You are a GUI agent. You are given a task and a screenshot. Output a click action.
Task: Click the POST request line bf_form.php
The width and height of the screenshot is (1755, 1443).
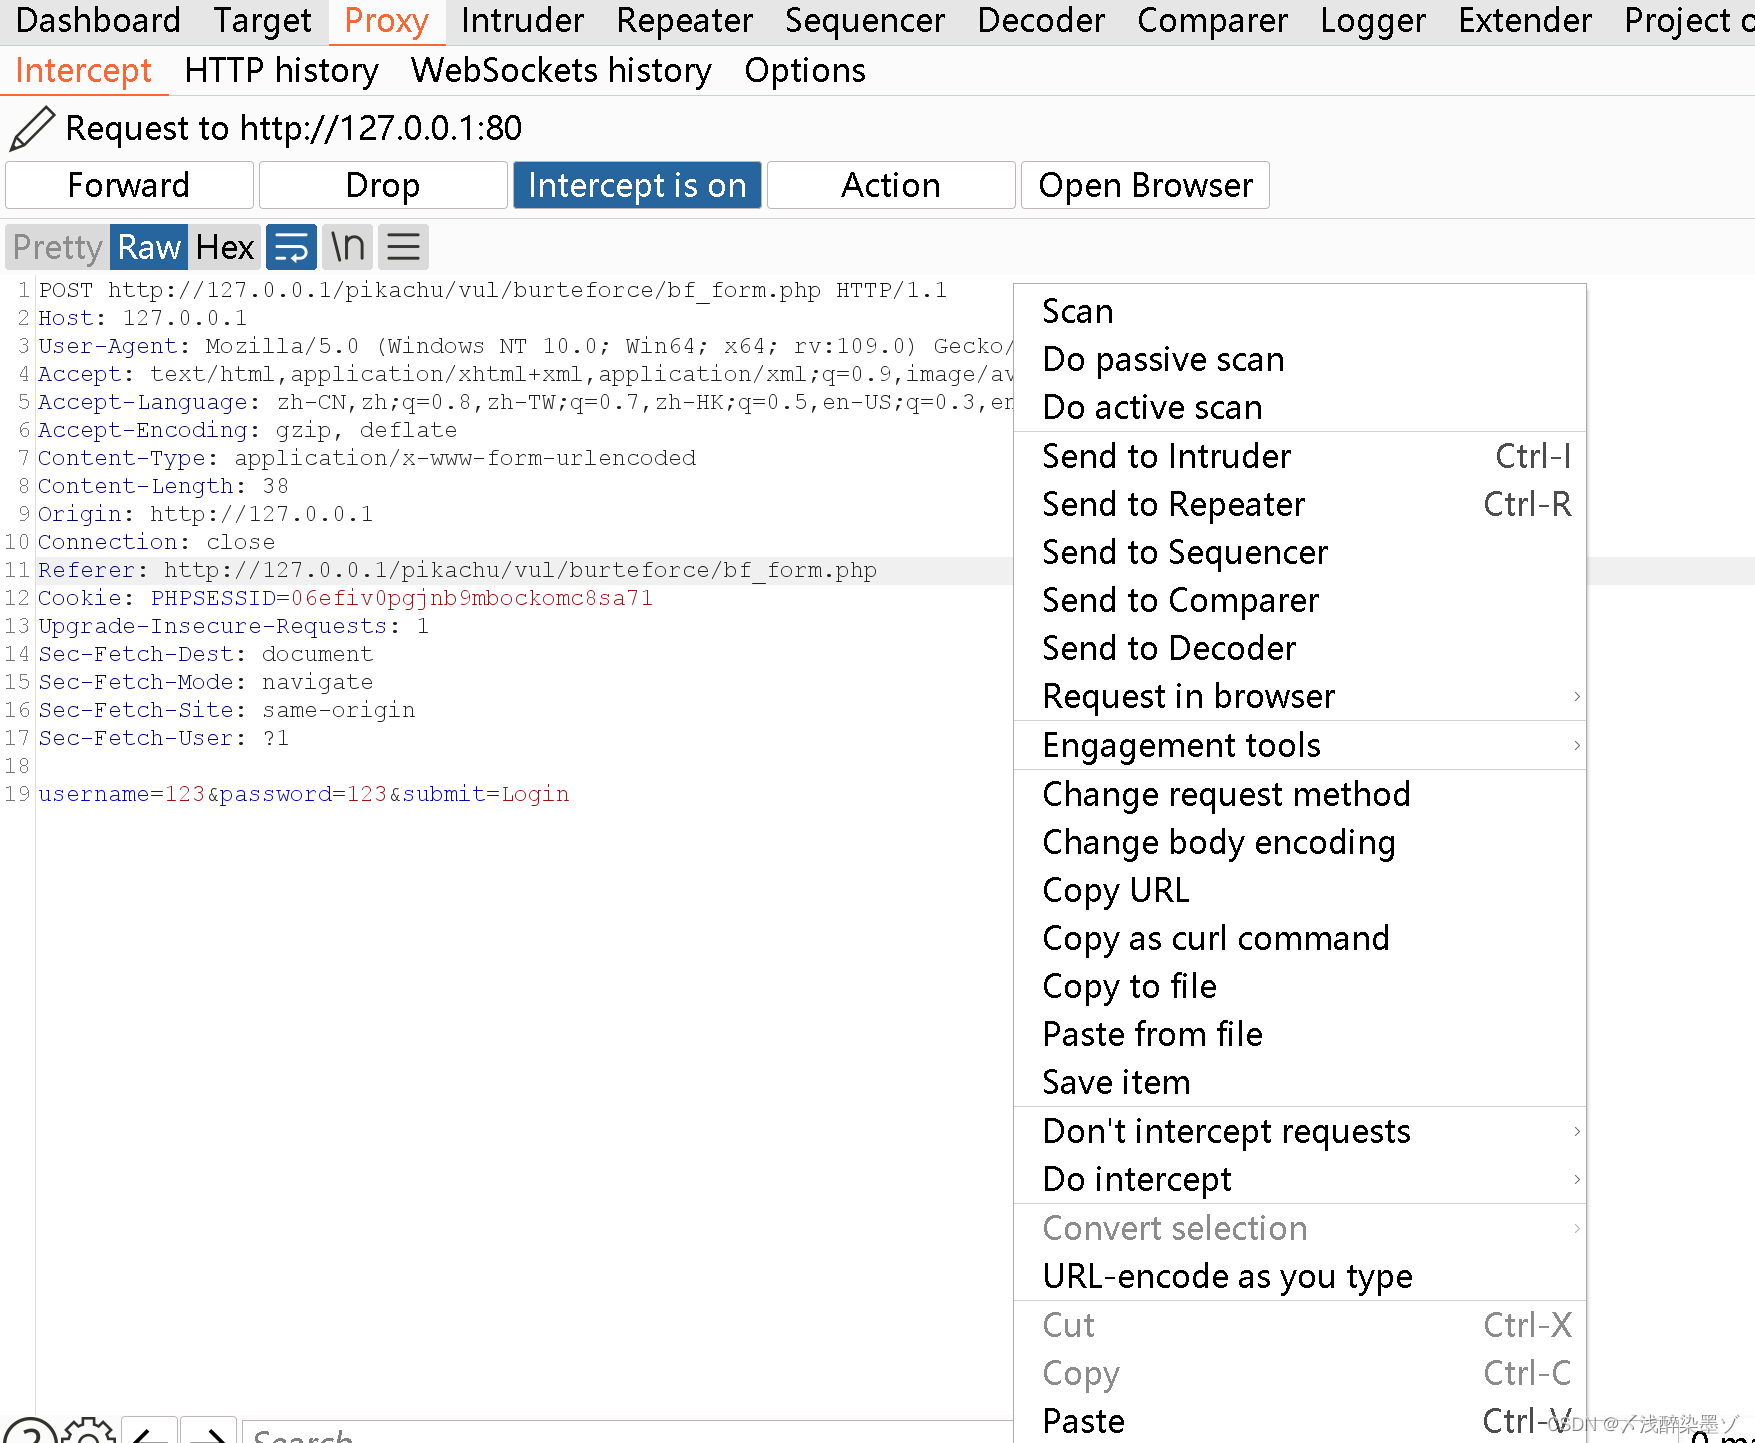(x=493, y=290)
